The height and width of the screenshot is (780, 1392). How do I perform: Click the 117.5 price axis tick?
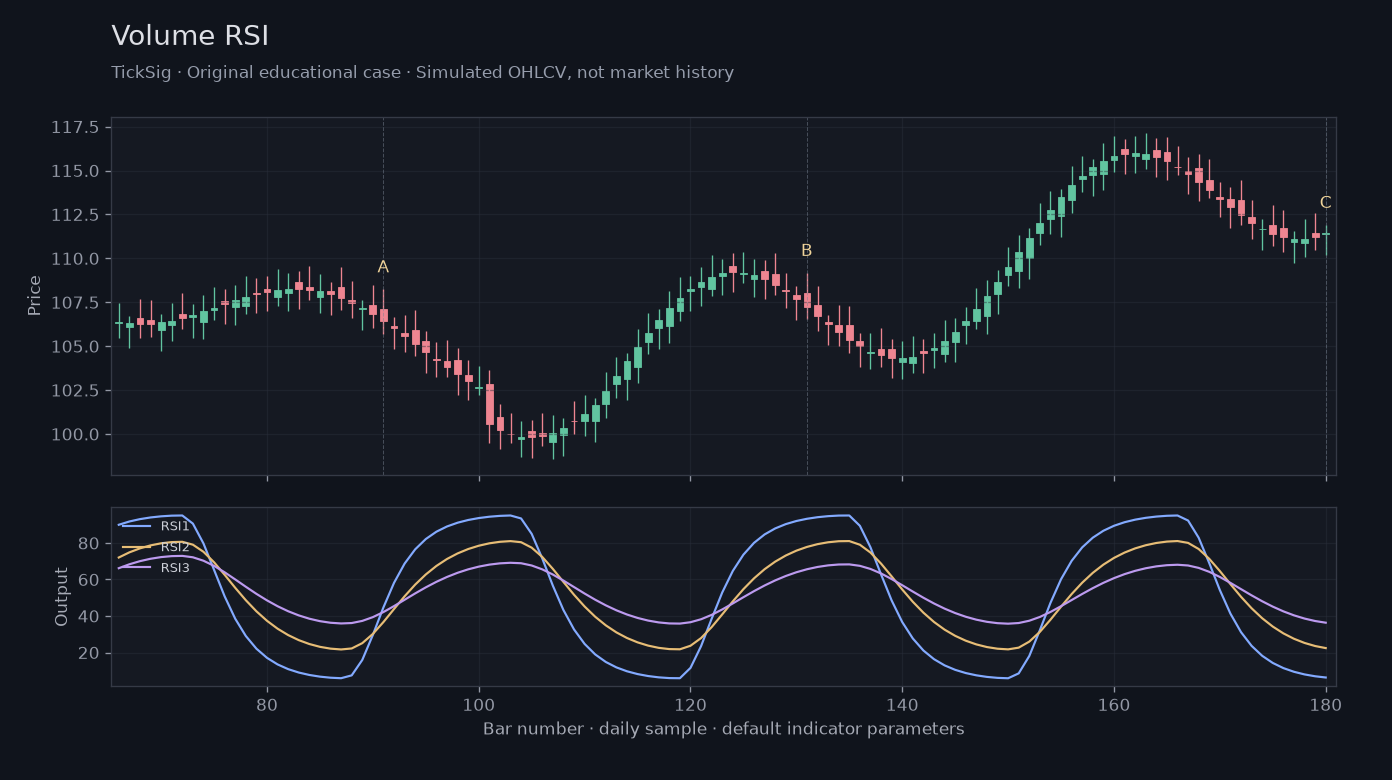tap(75, 127)
